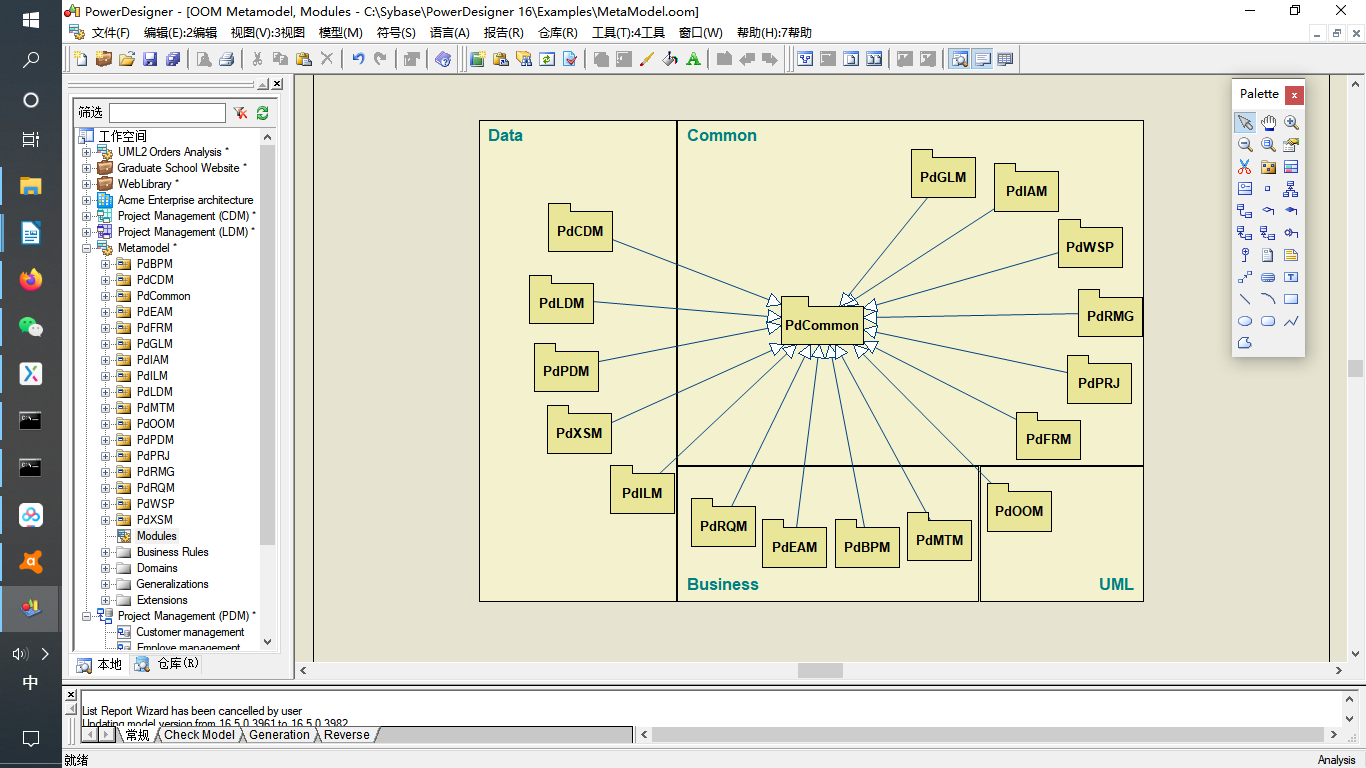The height and width of the screenshot is (768, 1366).
Task: Open Firefox from the Windows taskbar
Action: (31, 280)
